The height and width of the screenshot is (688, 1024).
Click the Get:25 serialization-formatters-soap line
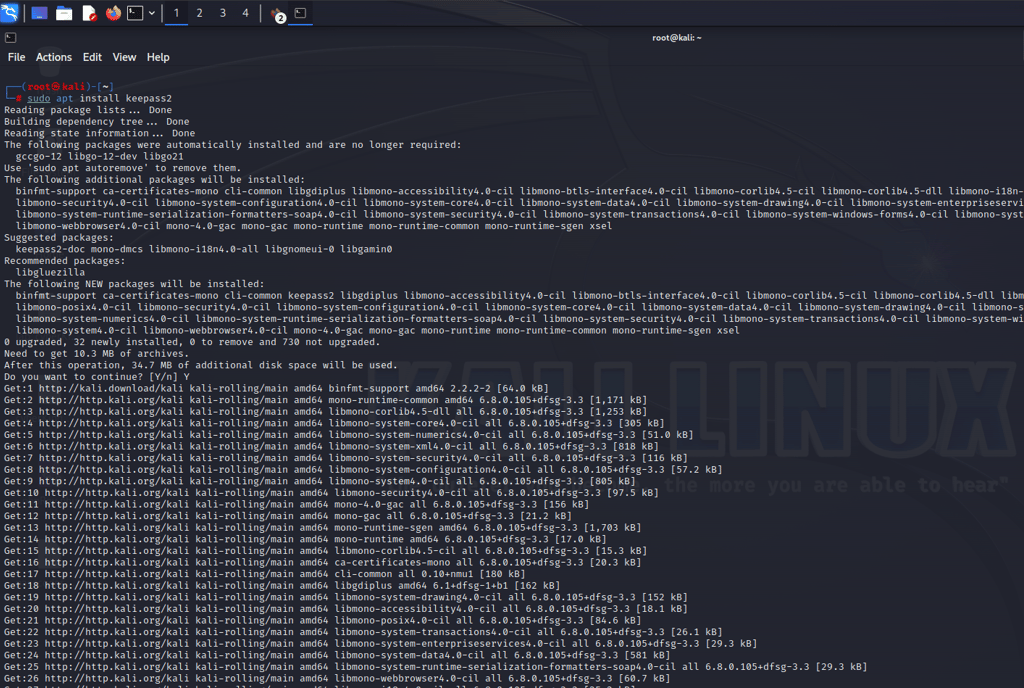(436, 667)
